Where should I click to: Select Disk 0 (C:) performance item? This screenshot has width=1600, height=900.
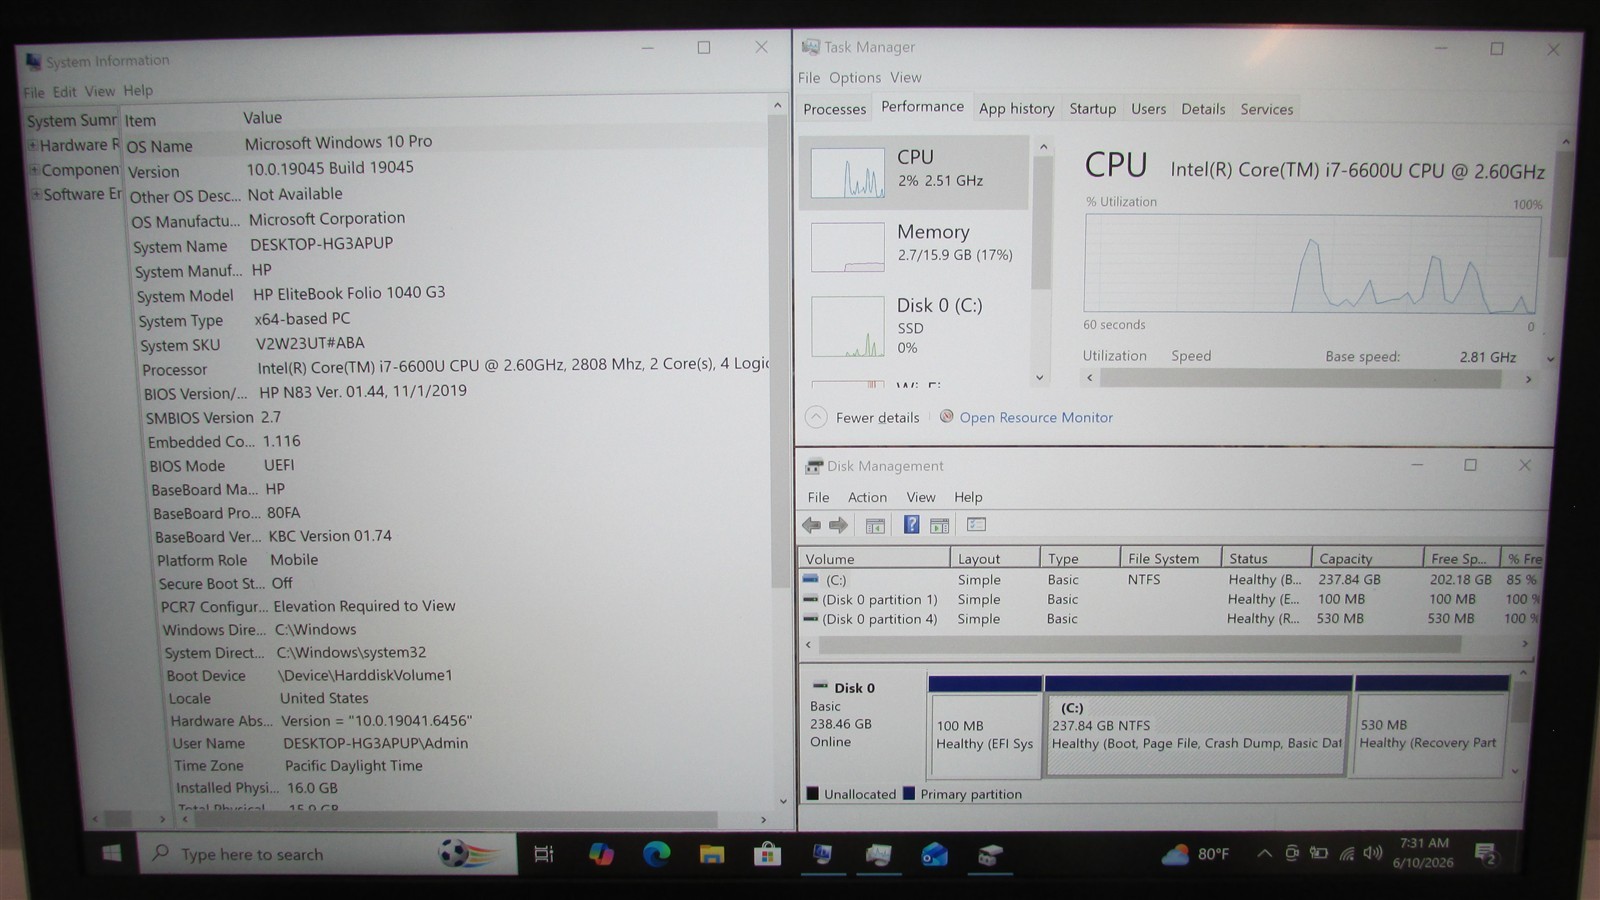(914, 326)
